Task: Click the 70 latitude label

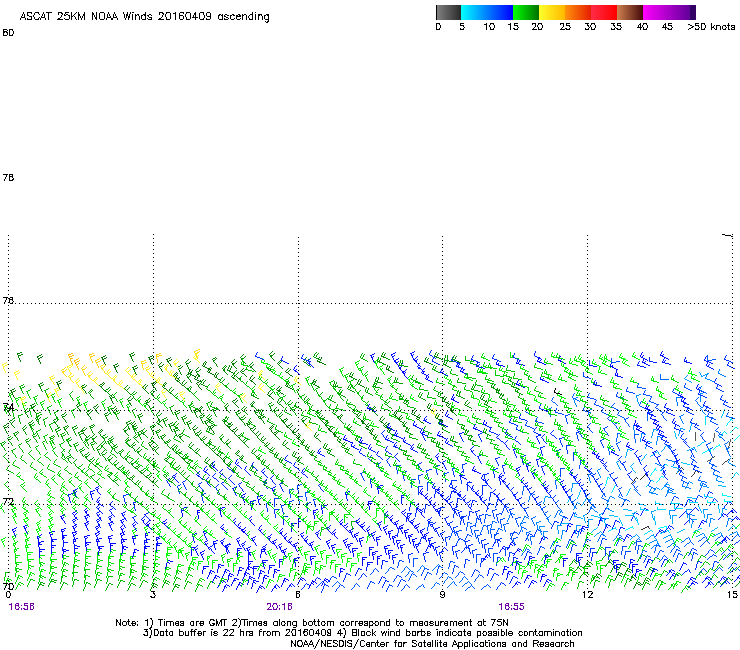Action: tap(8, 587)
